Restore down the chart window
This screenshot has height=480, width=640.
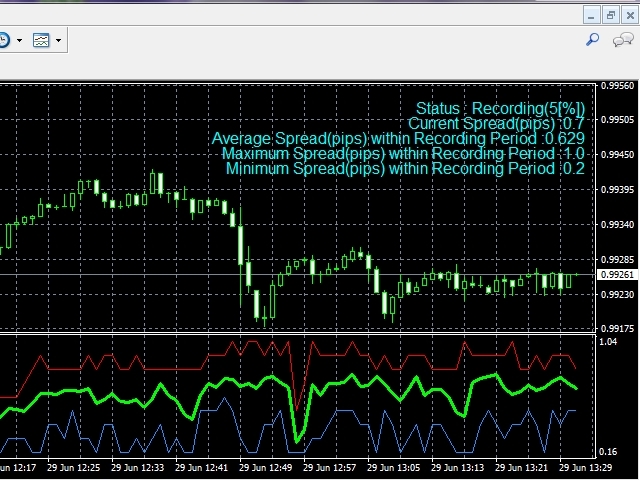(x=611, y=16)
